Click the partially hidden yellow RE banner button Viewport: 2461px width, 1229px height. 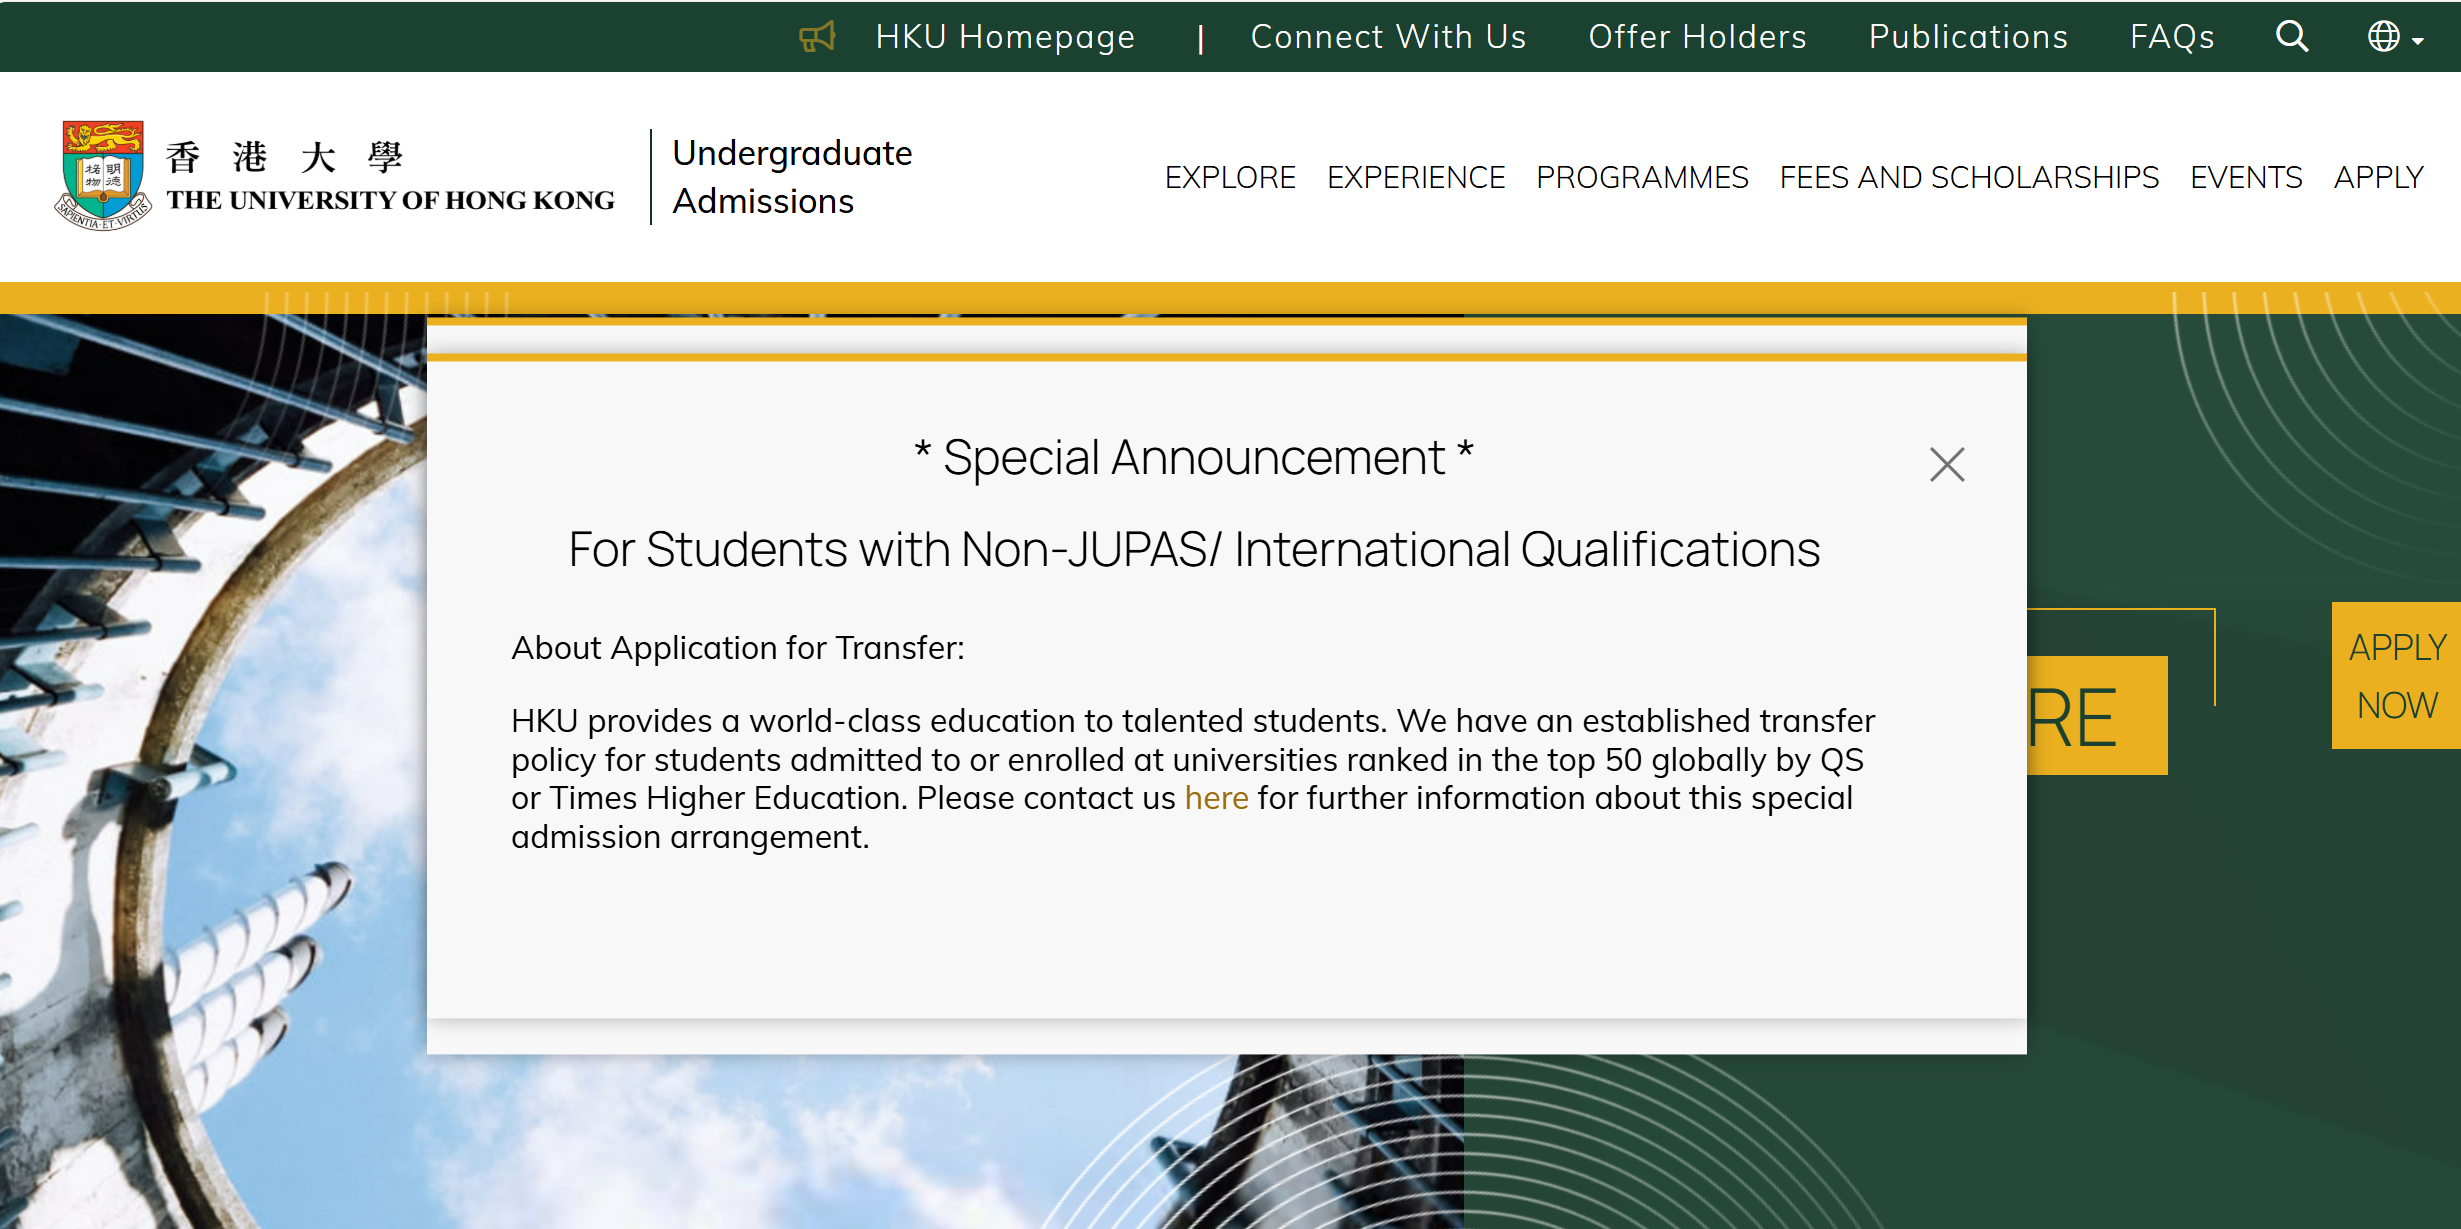coord(2096,715)
